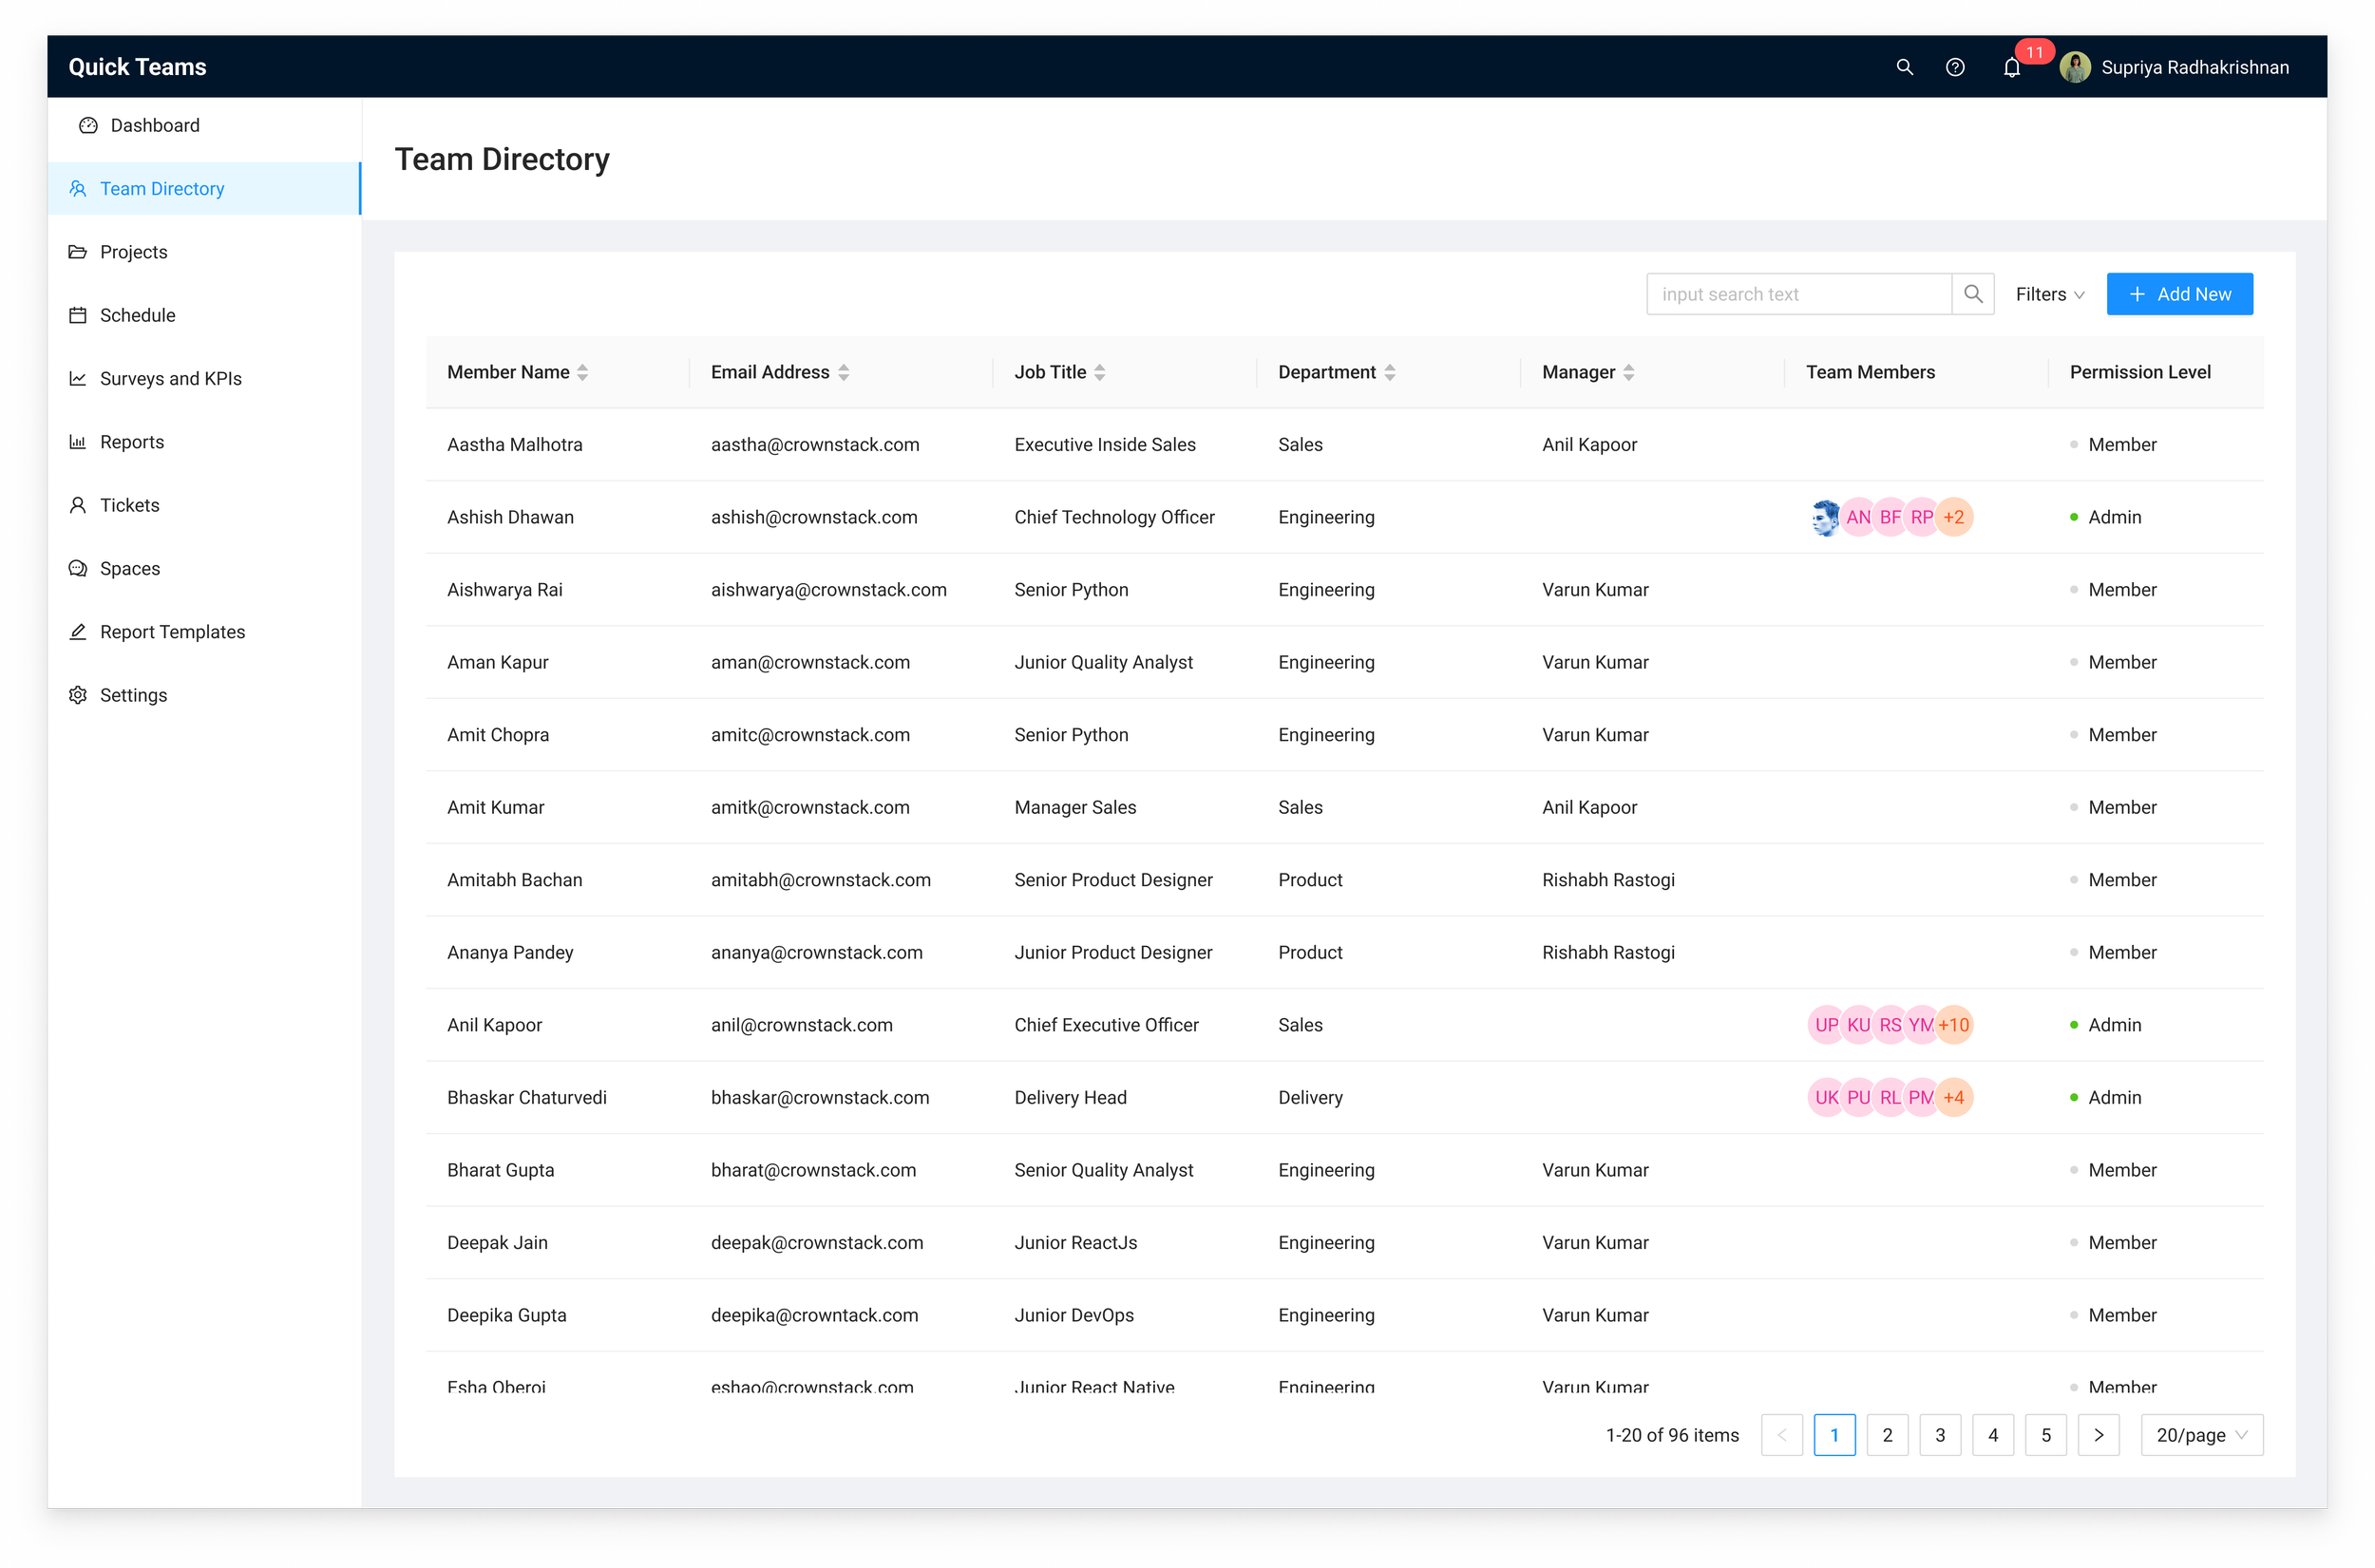Click the Settings gear icon in the sidebar
Image resolution: width=2375 pixels, height=1568 pixels.
click(78, 695)
